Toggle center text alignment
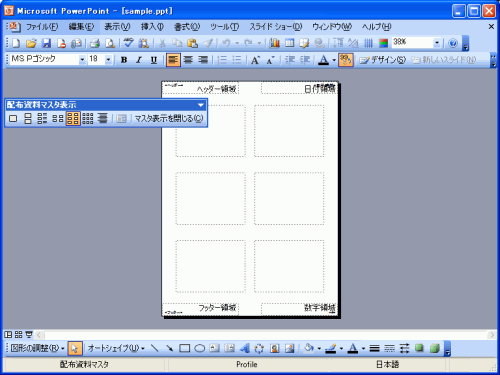The width and height of the screenshot is (500, 375). pos(188,60)
